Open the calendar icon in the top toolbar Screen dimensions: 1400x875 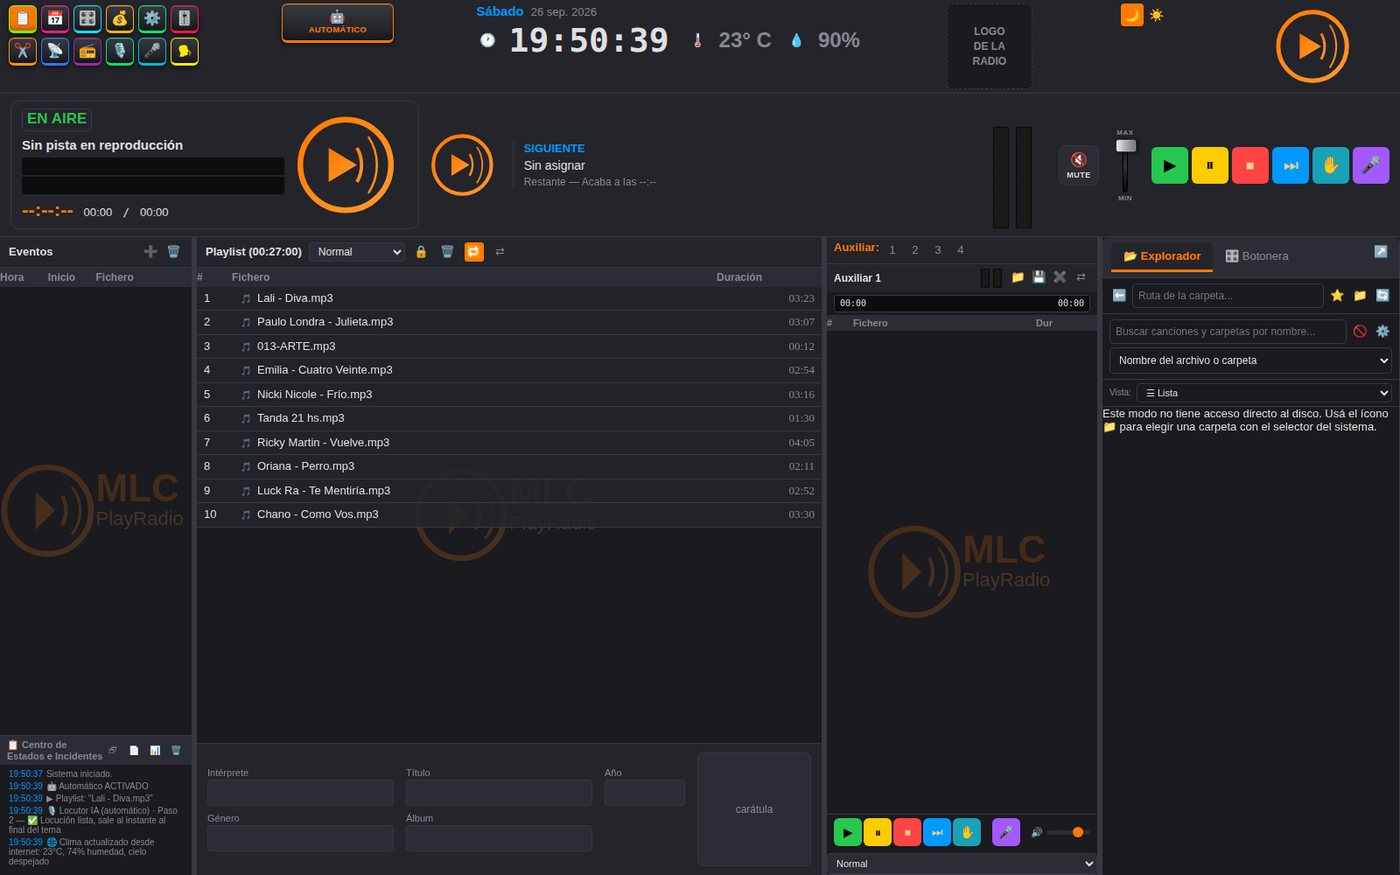55,18
